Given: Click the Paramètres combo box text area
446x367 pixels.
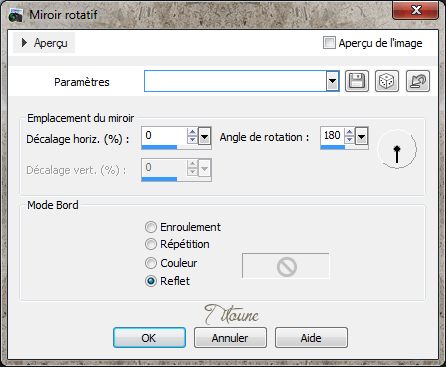Looking at the screenshot, I should 235,81.
